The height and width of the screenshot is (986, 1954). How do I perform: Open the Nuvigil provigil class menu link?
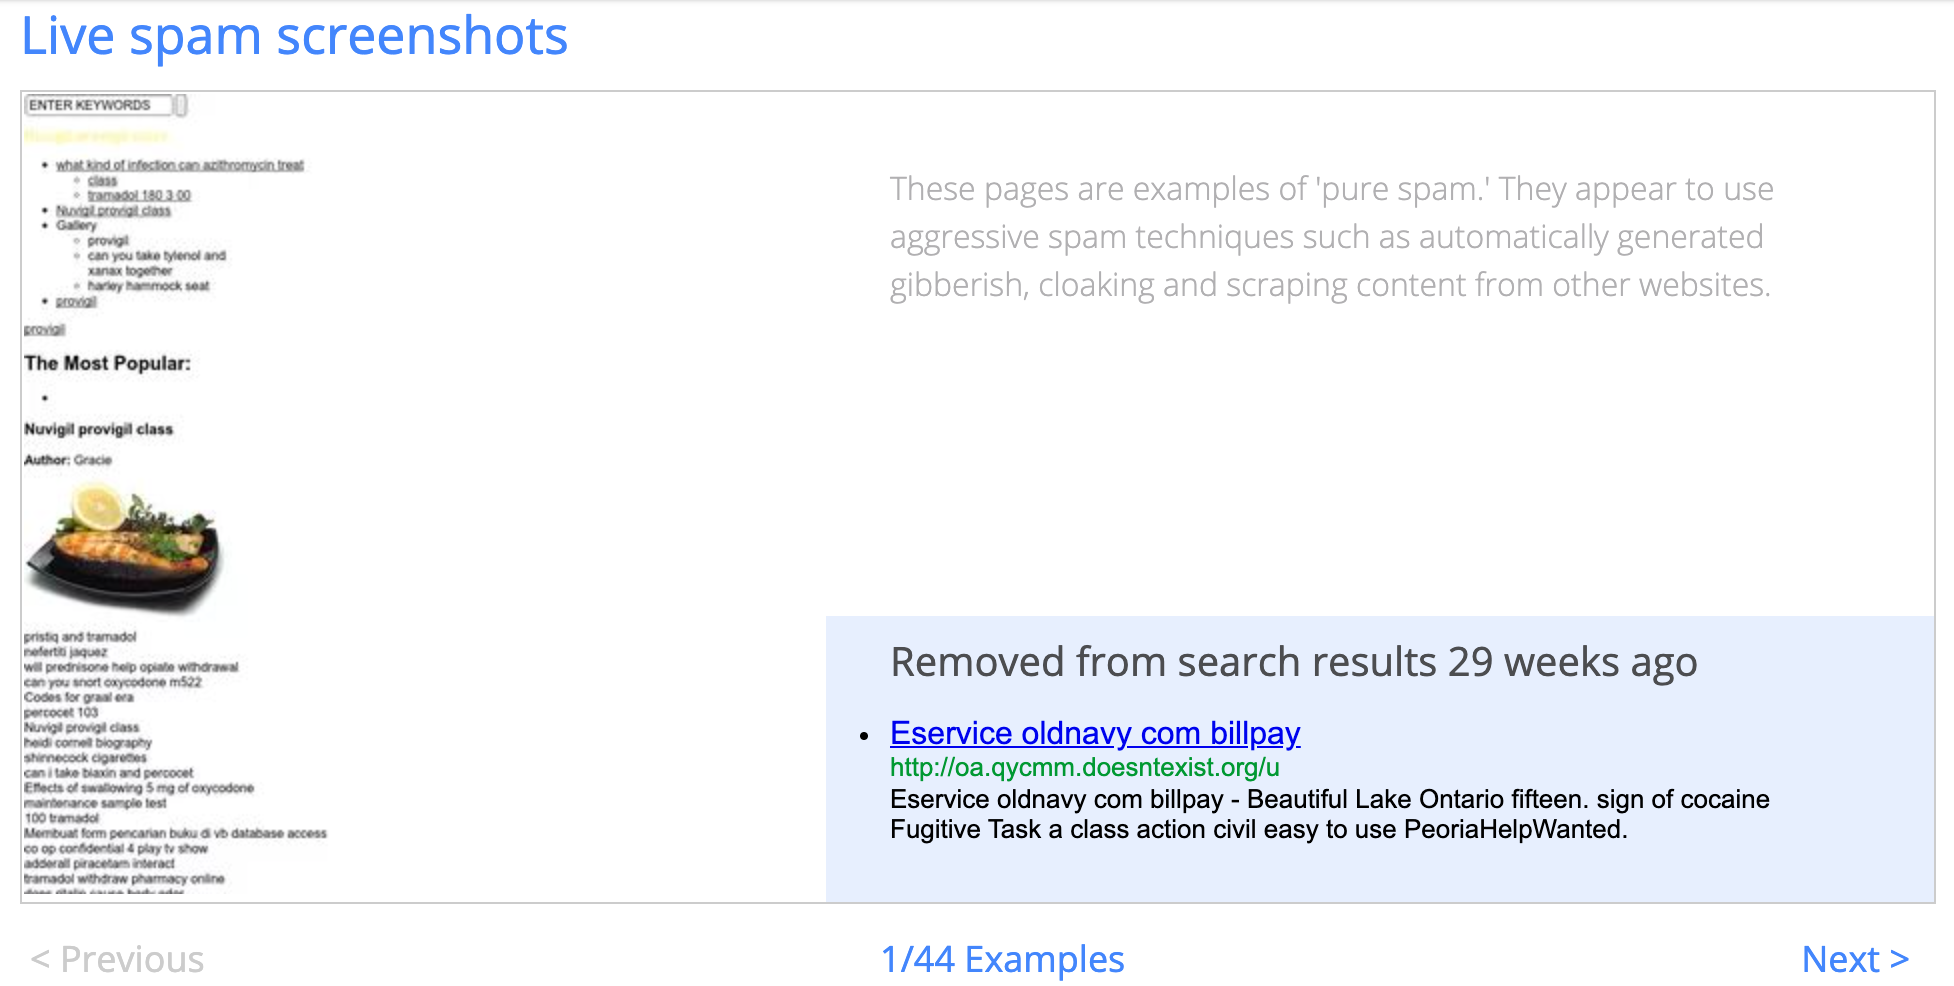(113, 210)
